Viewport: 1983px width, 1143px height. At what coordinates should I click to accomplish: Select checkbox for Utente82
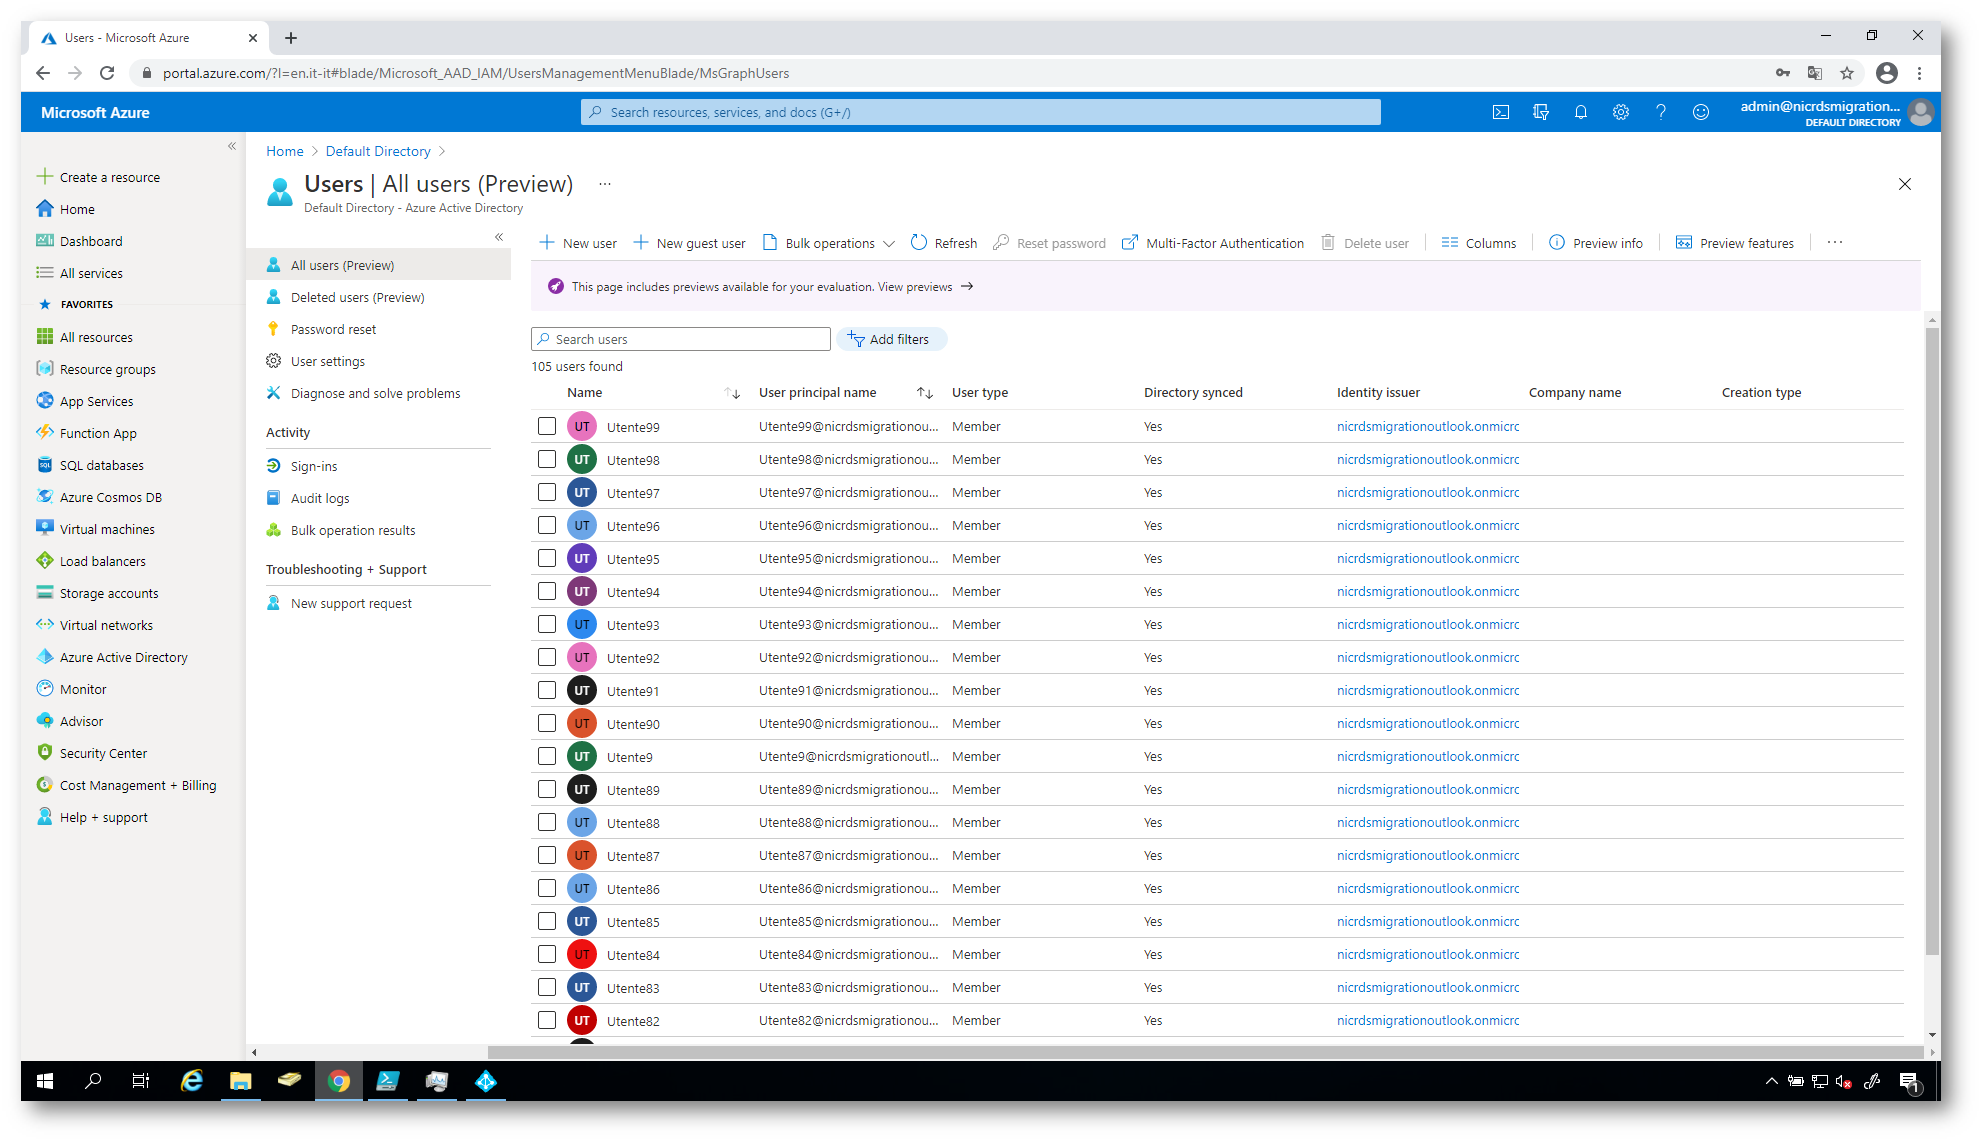click(x=547, y=1020)
